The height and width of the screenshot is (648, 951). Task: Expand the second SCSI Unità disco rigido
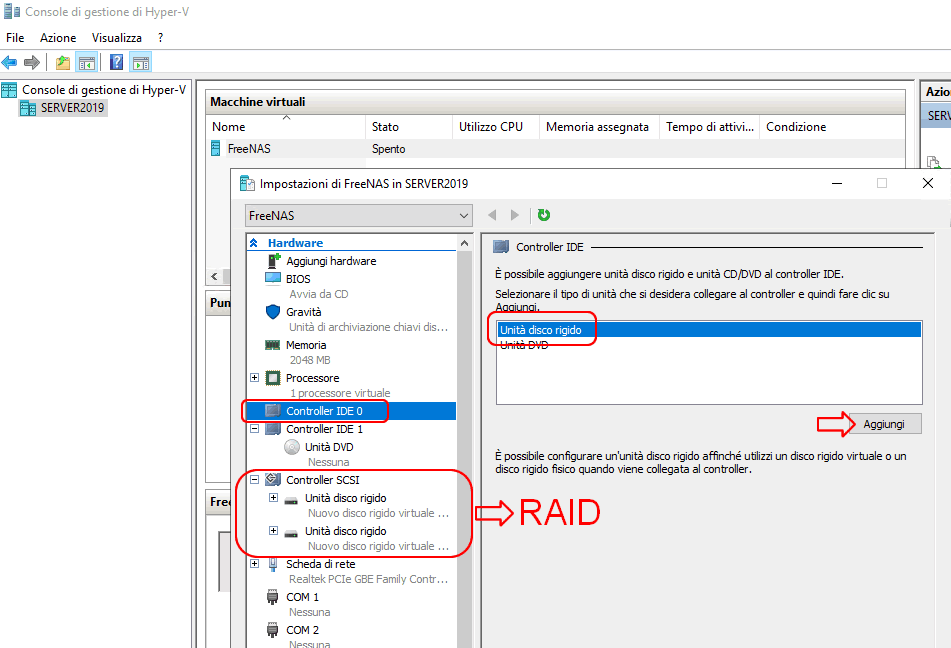[x=274, y=530]
